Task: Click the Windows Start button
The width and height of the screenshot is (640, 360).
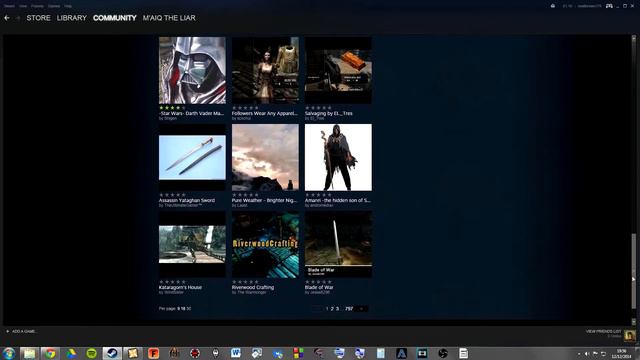Action: [x=9, y=353]
